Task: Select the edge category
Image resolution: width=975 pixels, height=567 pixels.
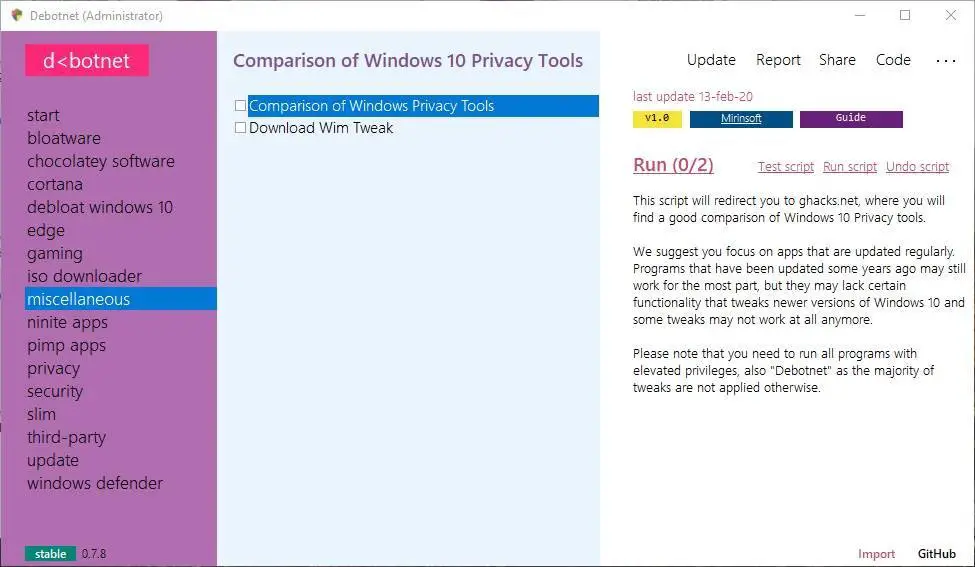Action: pos(45,231)
